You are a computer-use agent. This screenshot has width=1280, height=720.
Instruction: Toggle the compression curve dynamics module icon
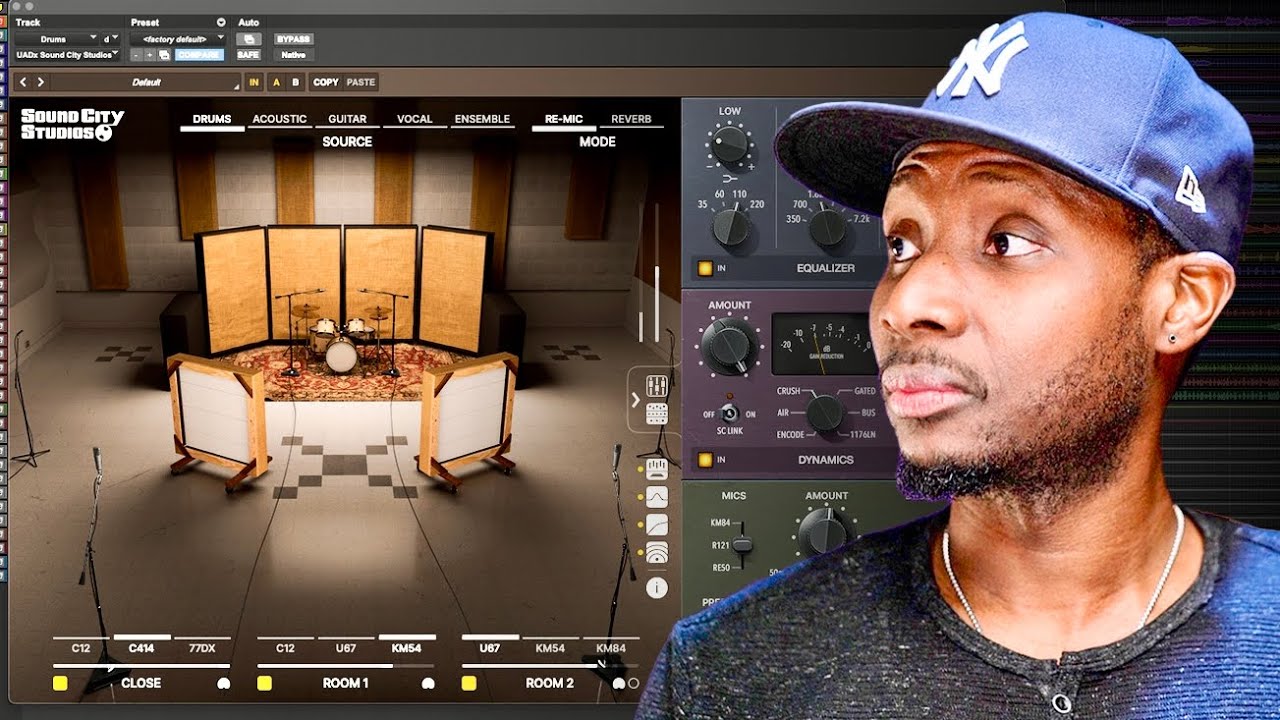point(657,525)
